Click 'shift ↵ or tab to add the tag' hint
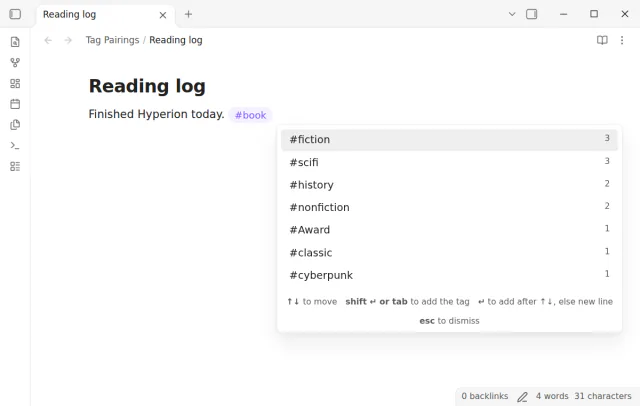Screen dimensions: 640x406 click(407, 302)
